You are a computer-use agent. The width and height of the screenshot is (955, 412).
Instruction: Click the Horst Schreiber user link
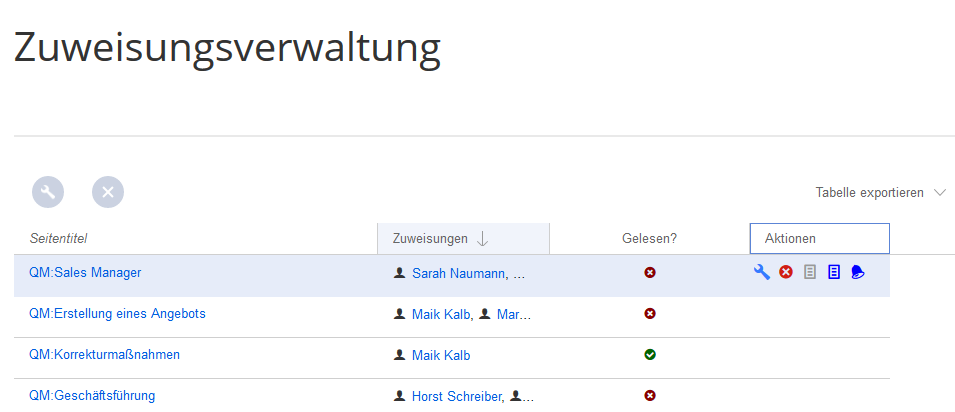[458, 397]
